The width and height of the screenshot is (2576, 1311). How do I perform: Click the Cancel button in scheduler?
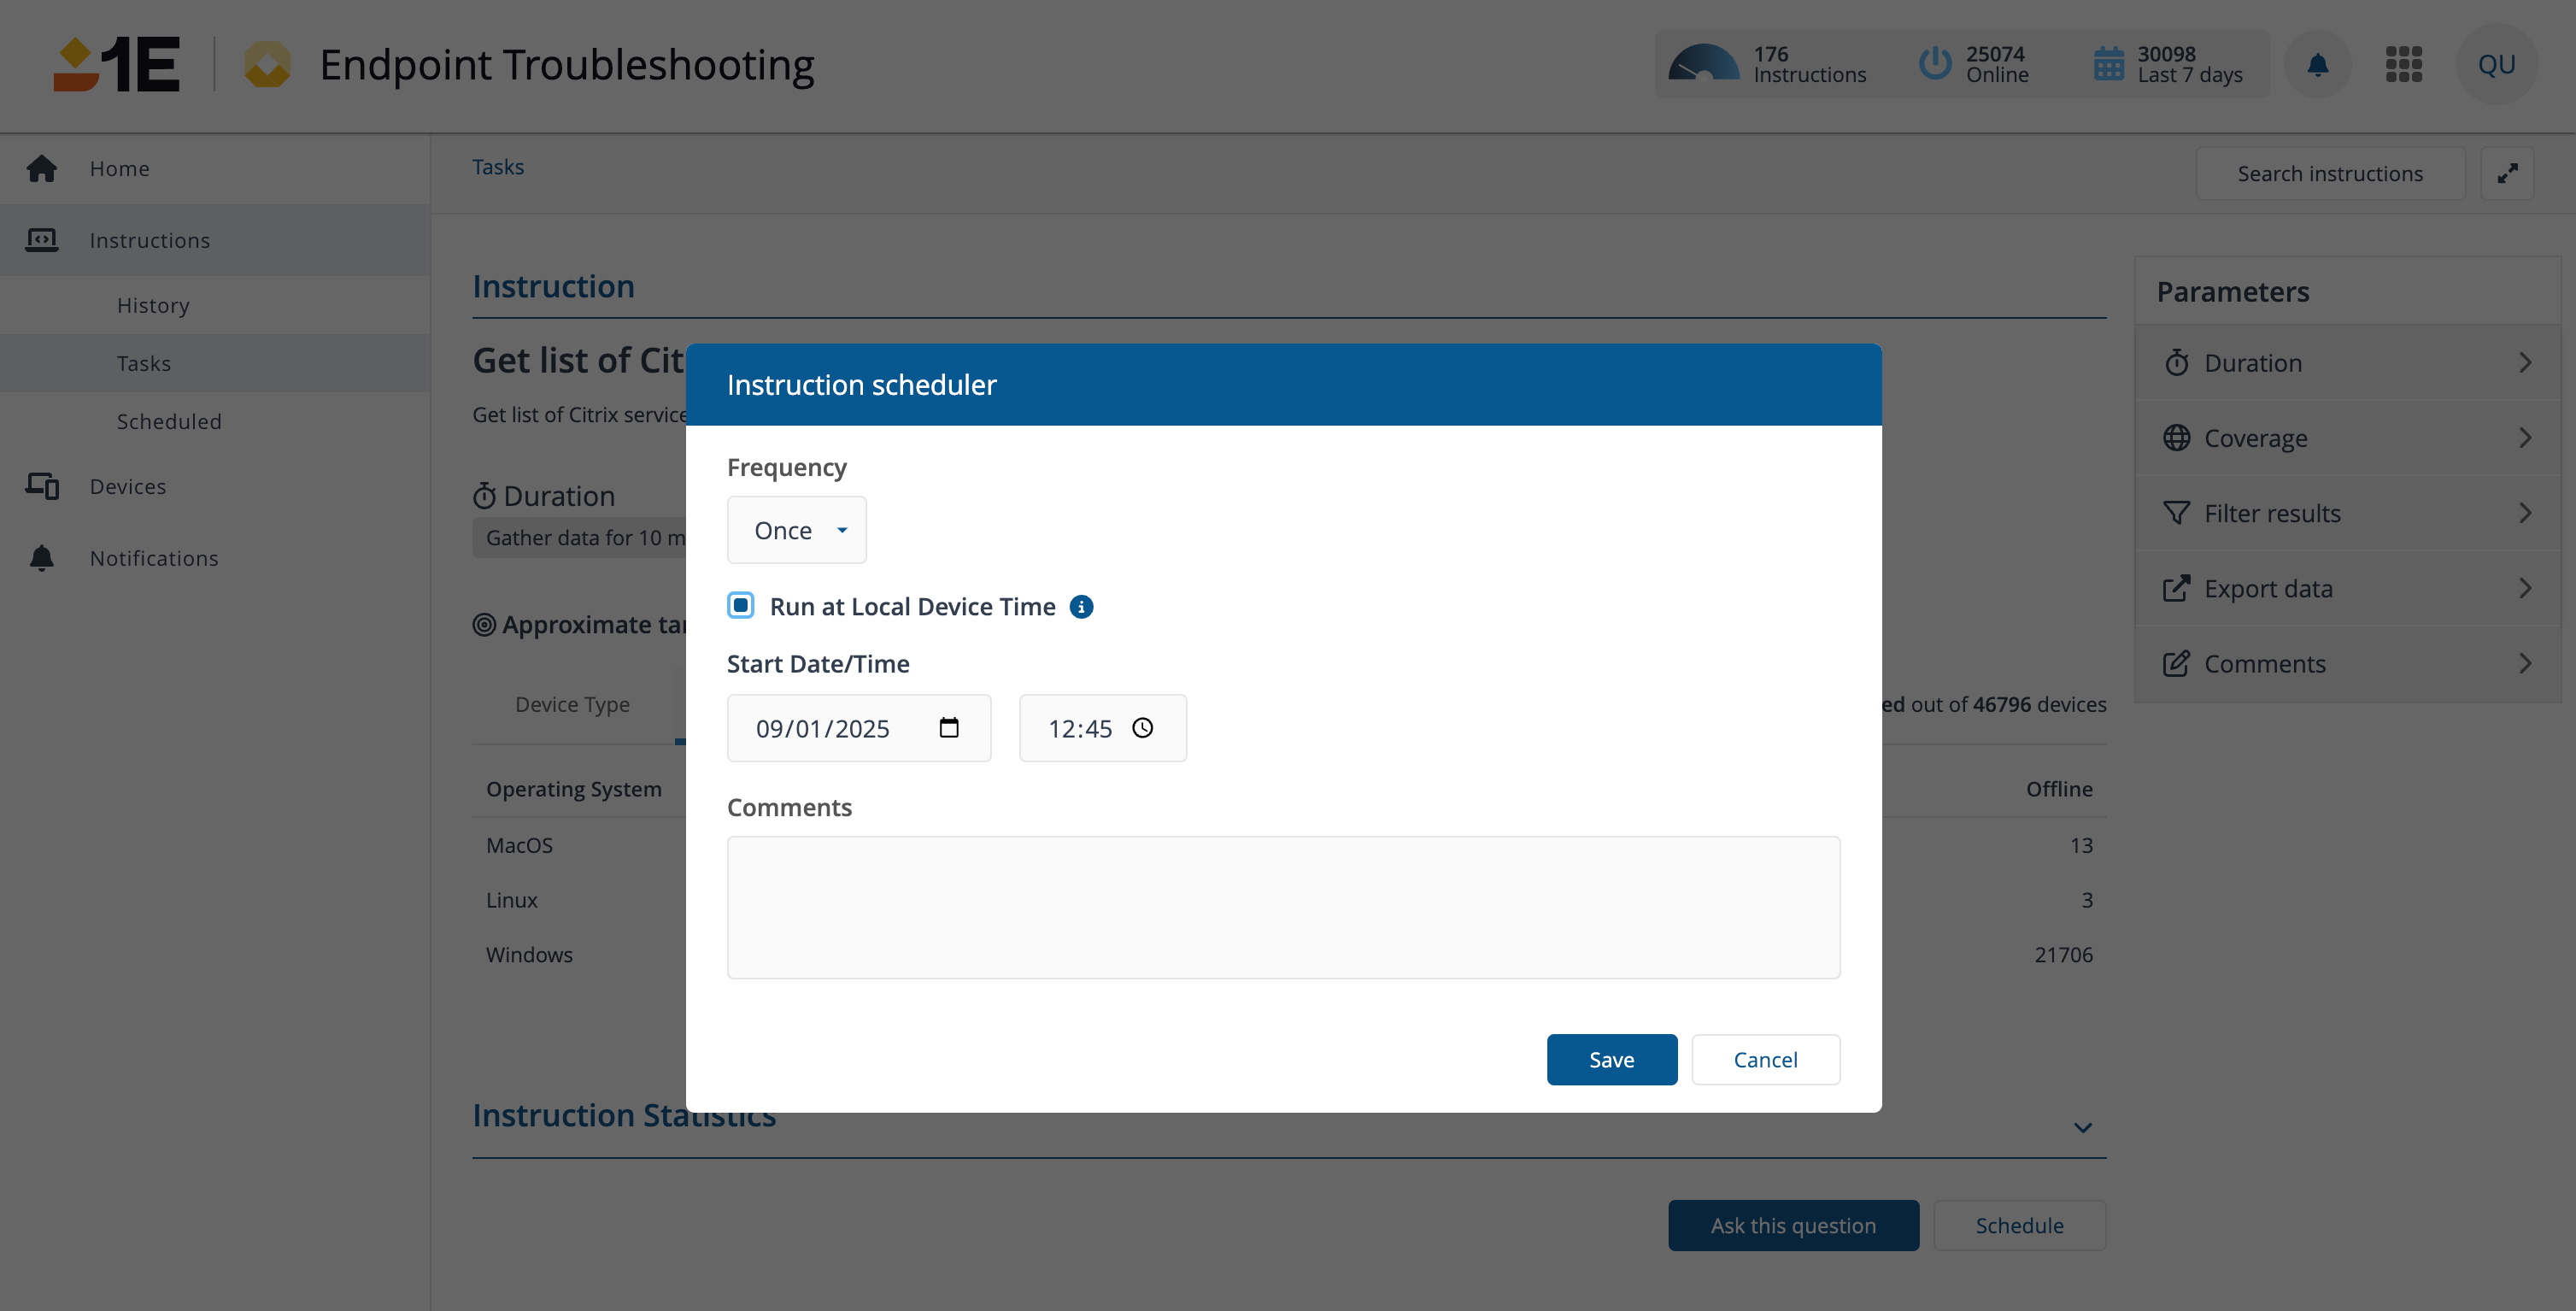point(1765,1060)
